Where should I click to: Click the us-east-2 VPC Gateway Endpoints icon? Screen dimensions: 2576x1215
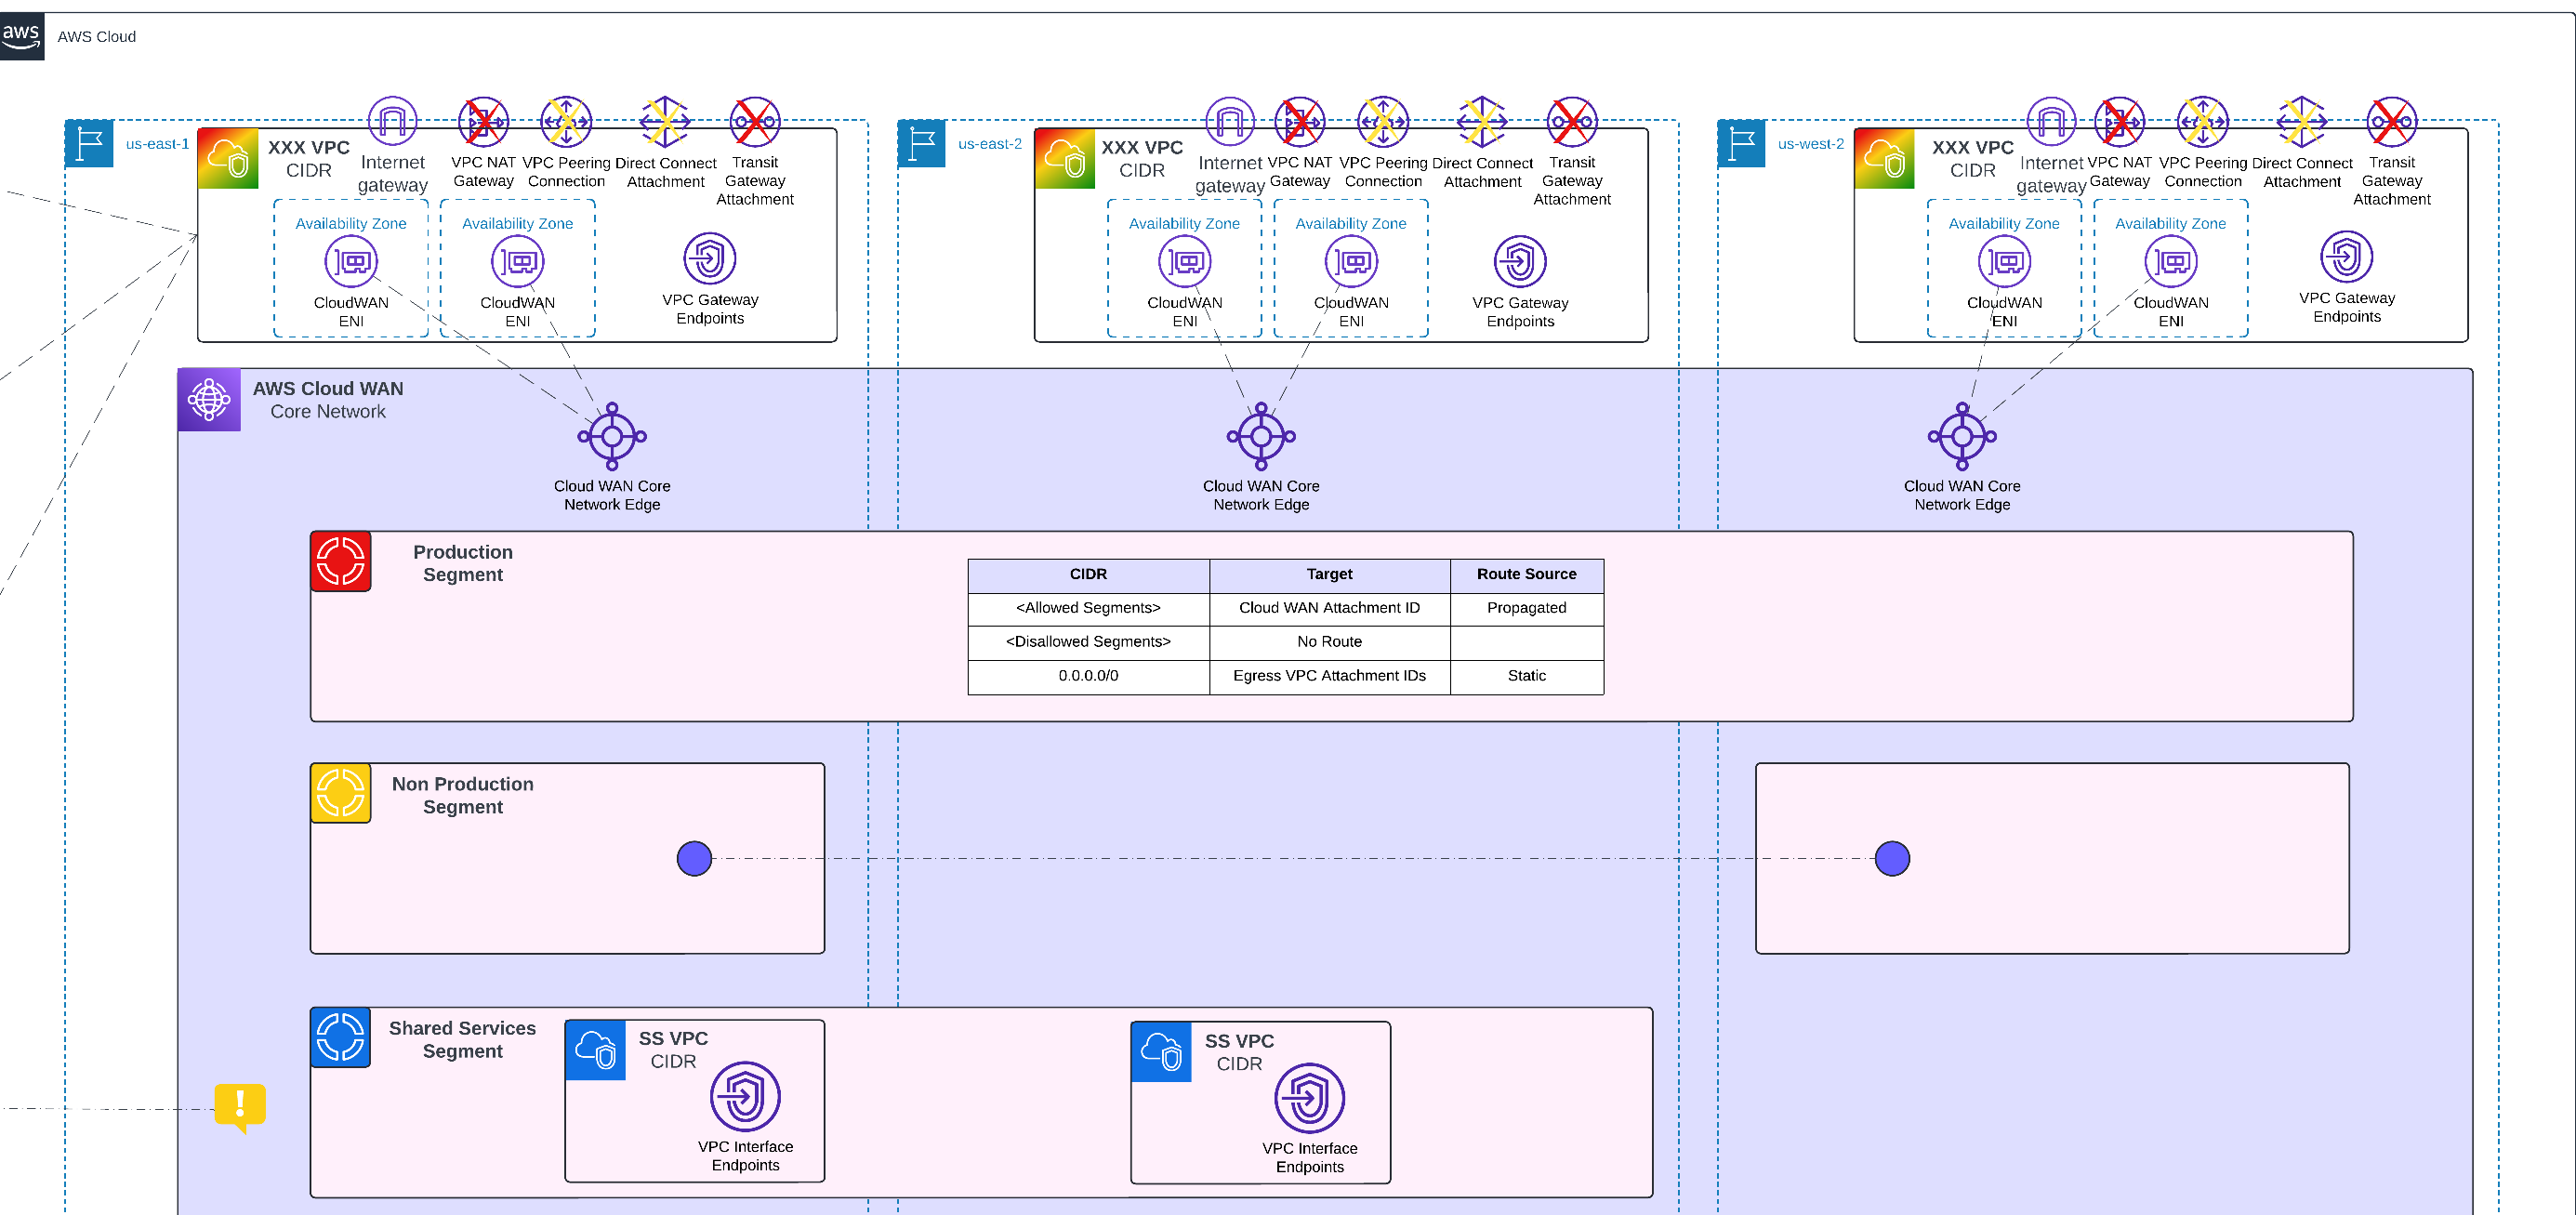1520,261
